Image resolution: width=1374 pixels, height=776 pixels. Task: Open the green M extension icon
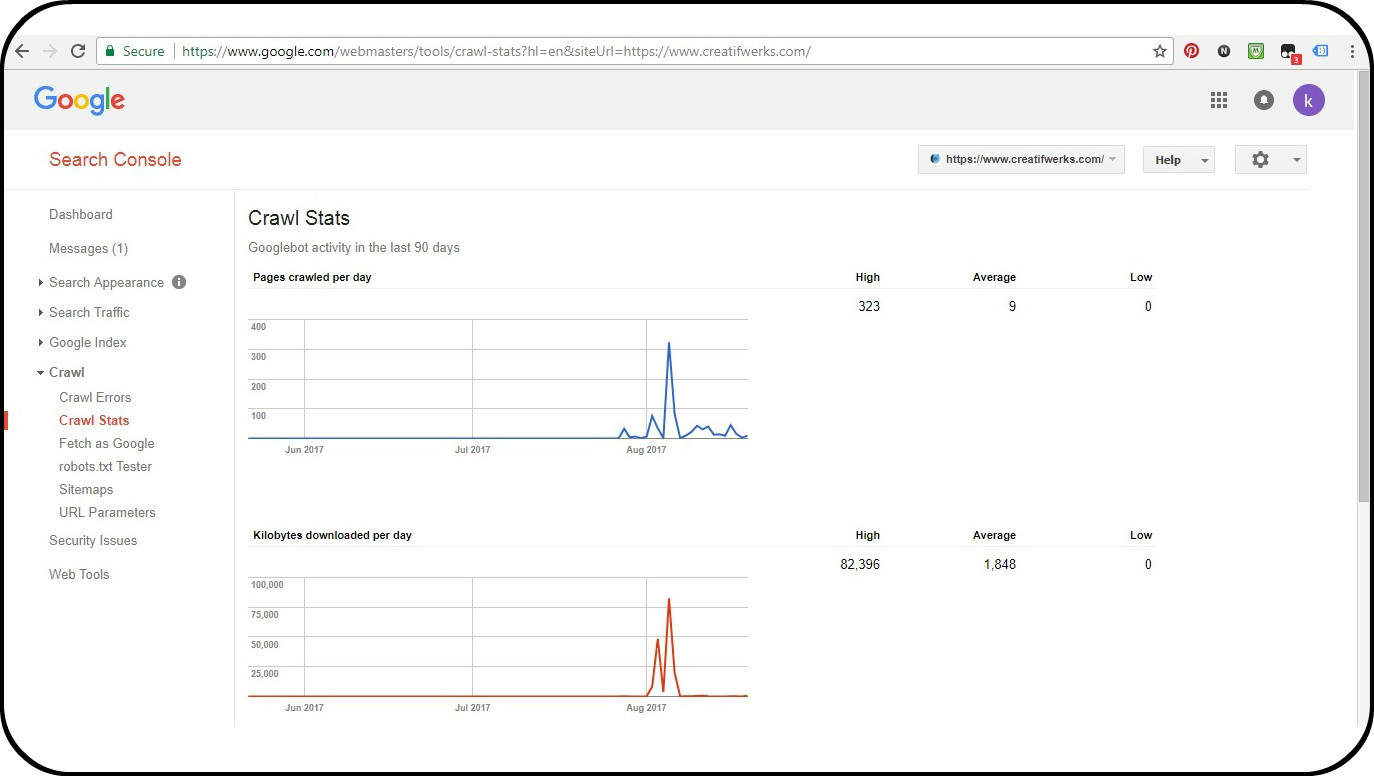1256,51
